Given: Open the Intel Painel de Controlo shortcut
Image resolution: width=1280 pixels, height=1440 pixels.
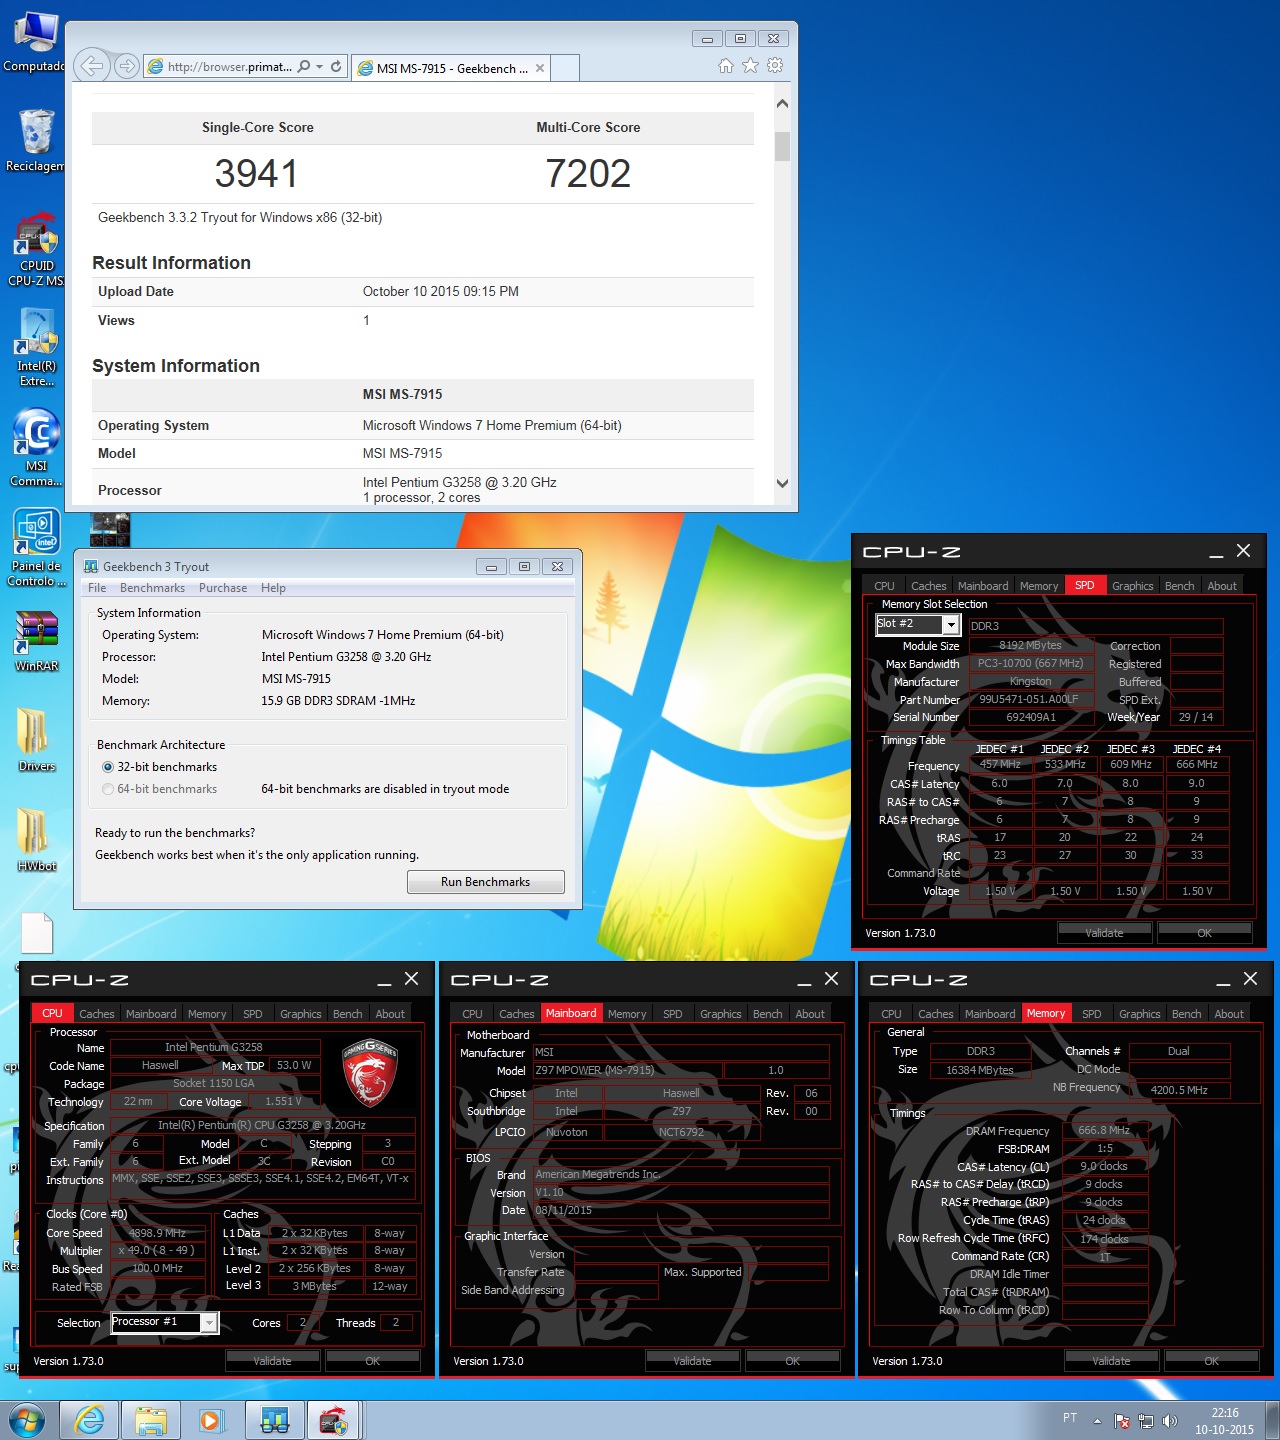Looking at the screenshot, I should pos(35,548).
